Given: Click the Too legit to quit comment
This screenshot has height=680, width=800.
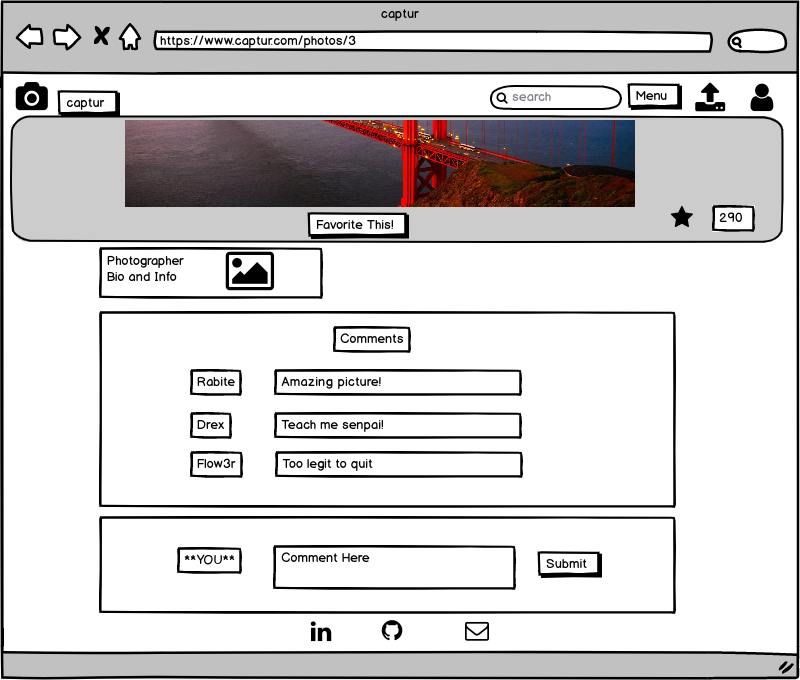Looking at the screenshot, I should pos(399,464).
